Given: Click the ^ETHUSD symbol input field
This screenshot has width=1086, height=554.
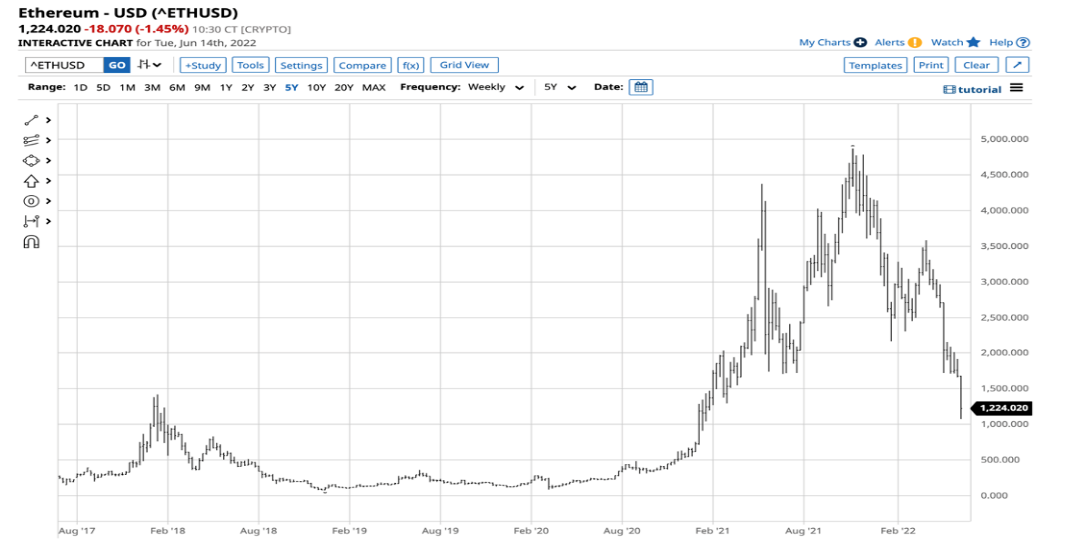Looking at the screenshot, I should [64, 65].
